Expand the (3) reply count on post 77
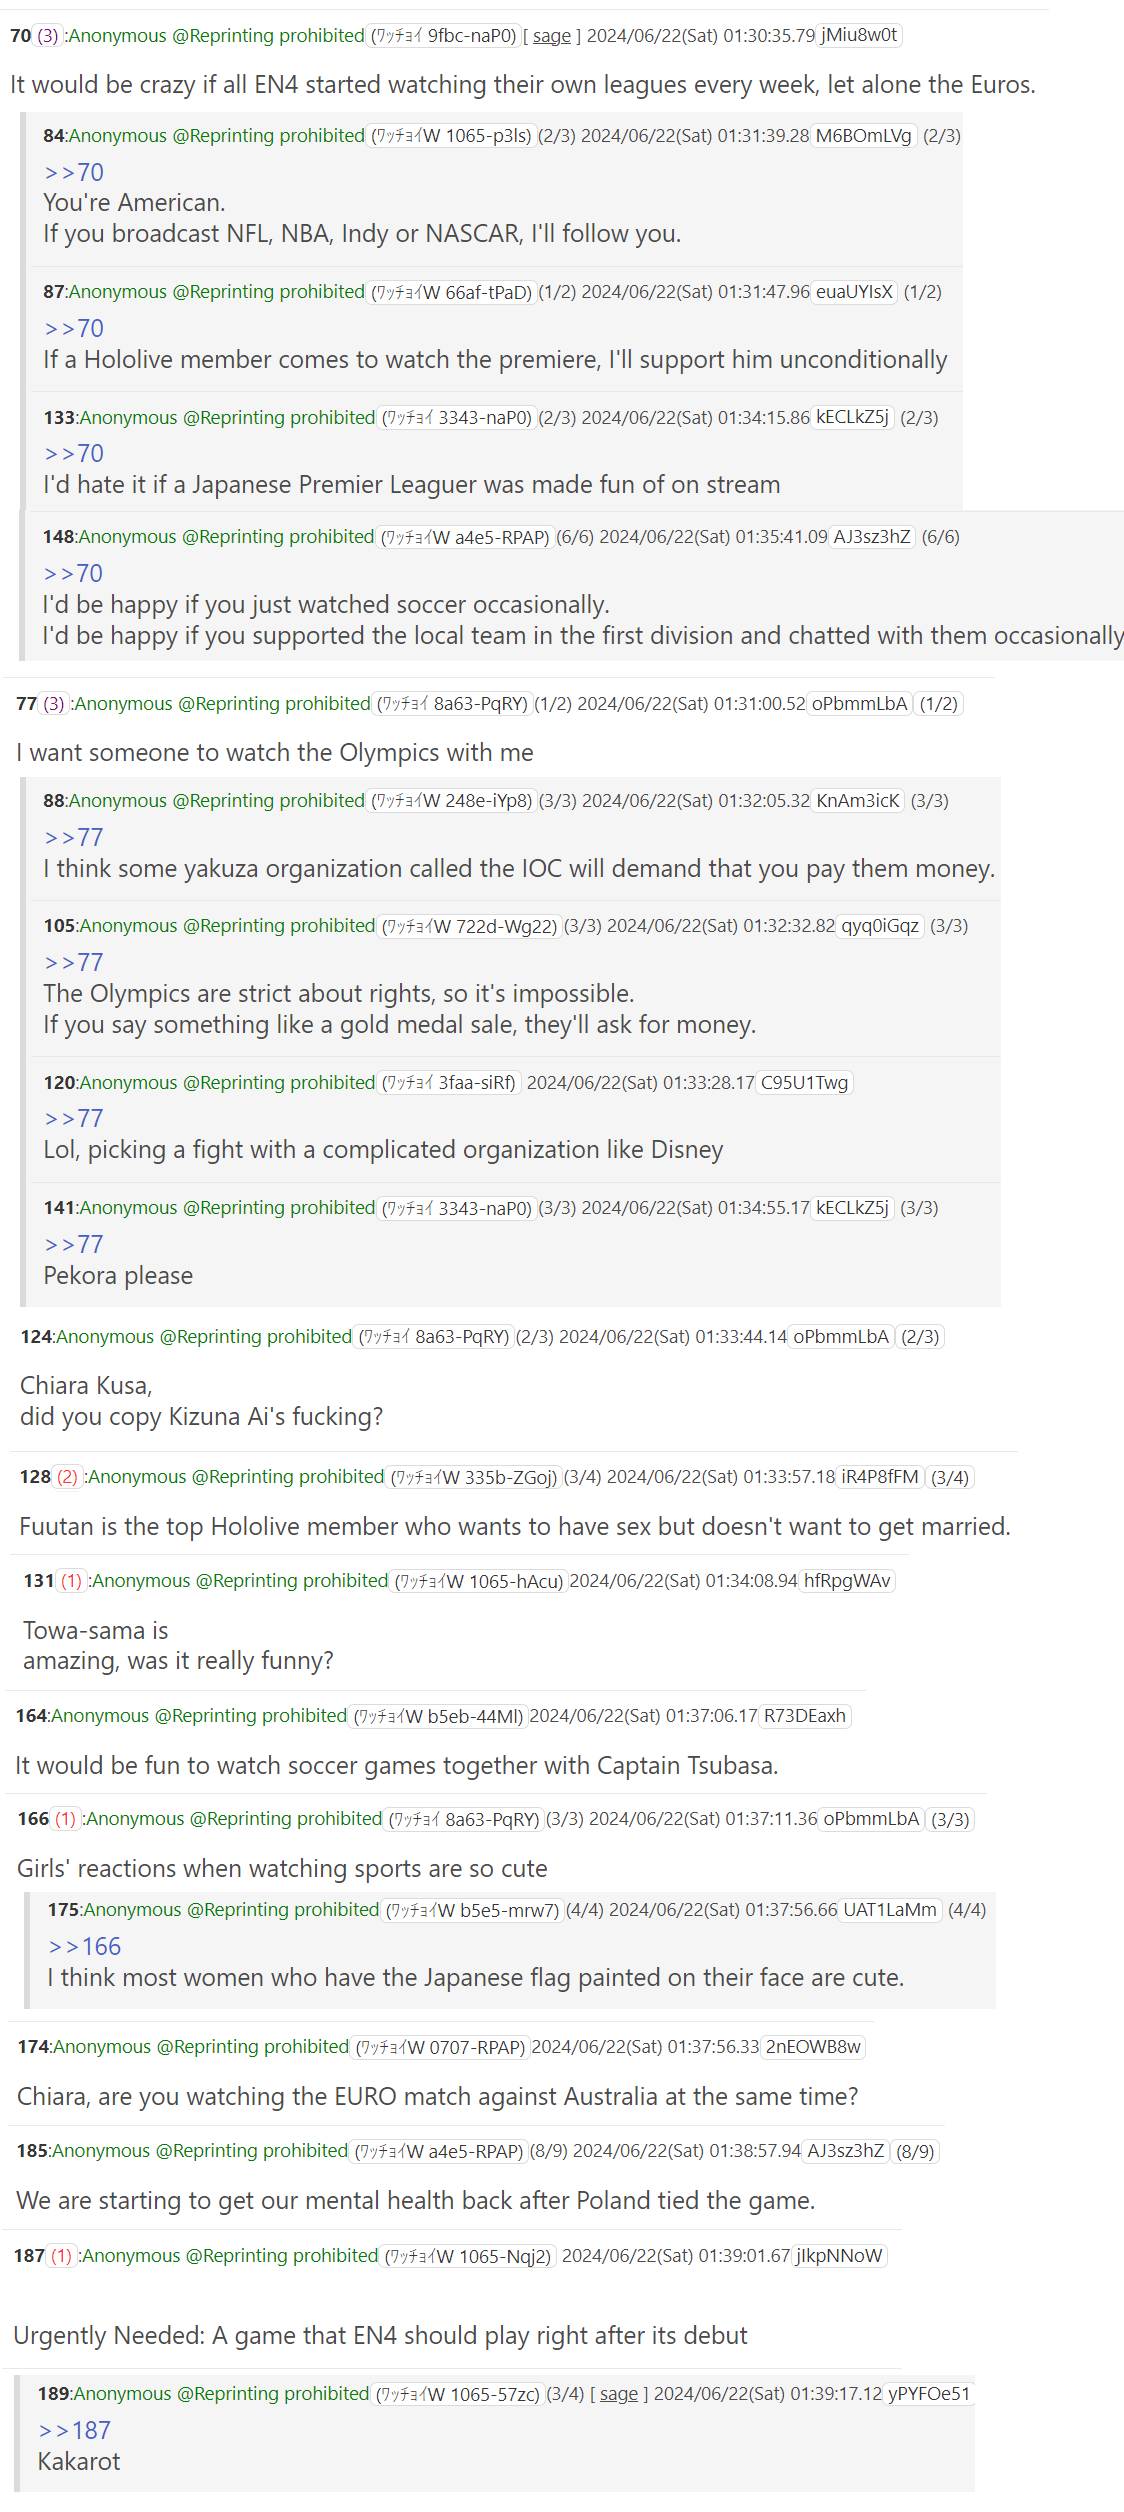Screen dimensions: 1124x2512 (x=54, y=704)
